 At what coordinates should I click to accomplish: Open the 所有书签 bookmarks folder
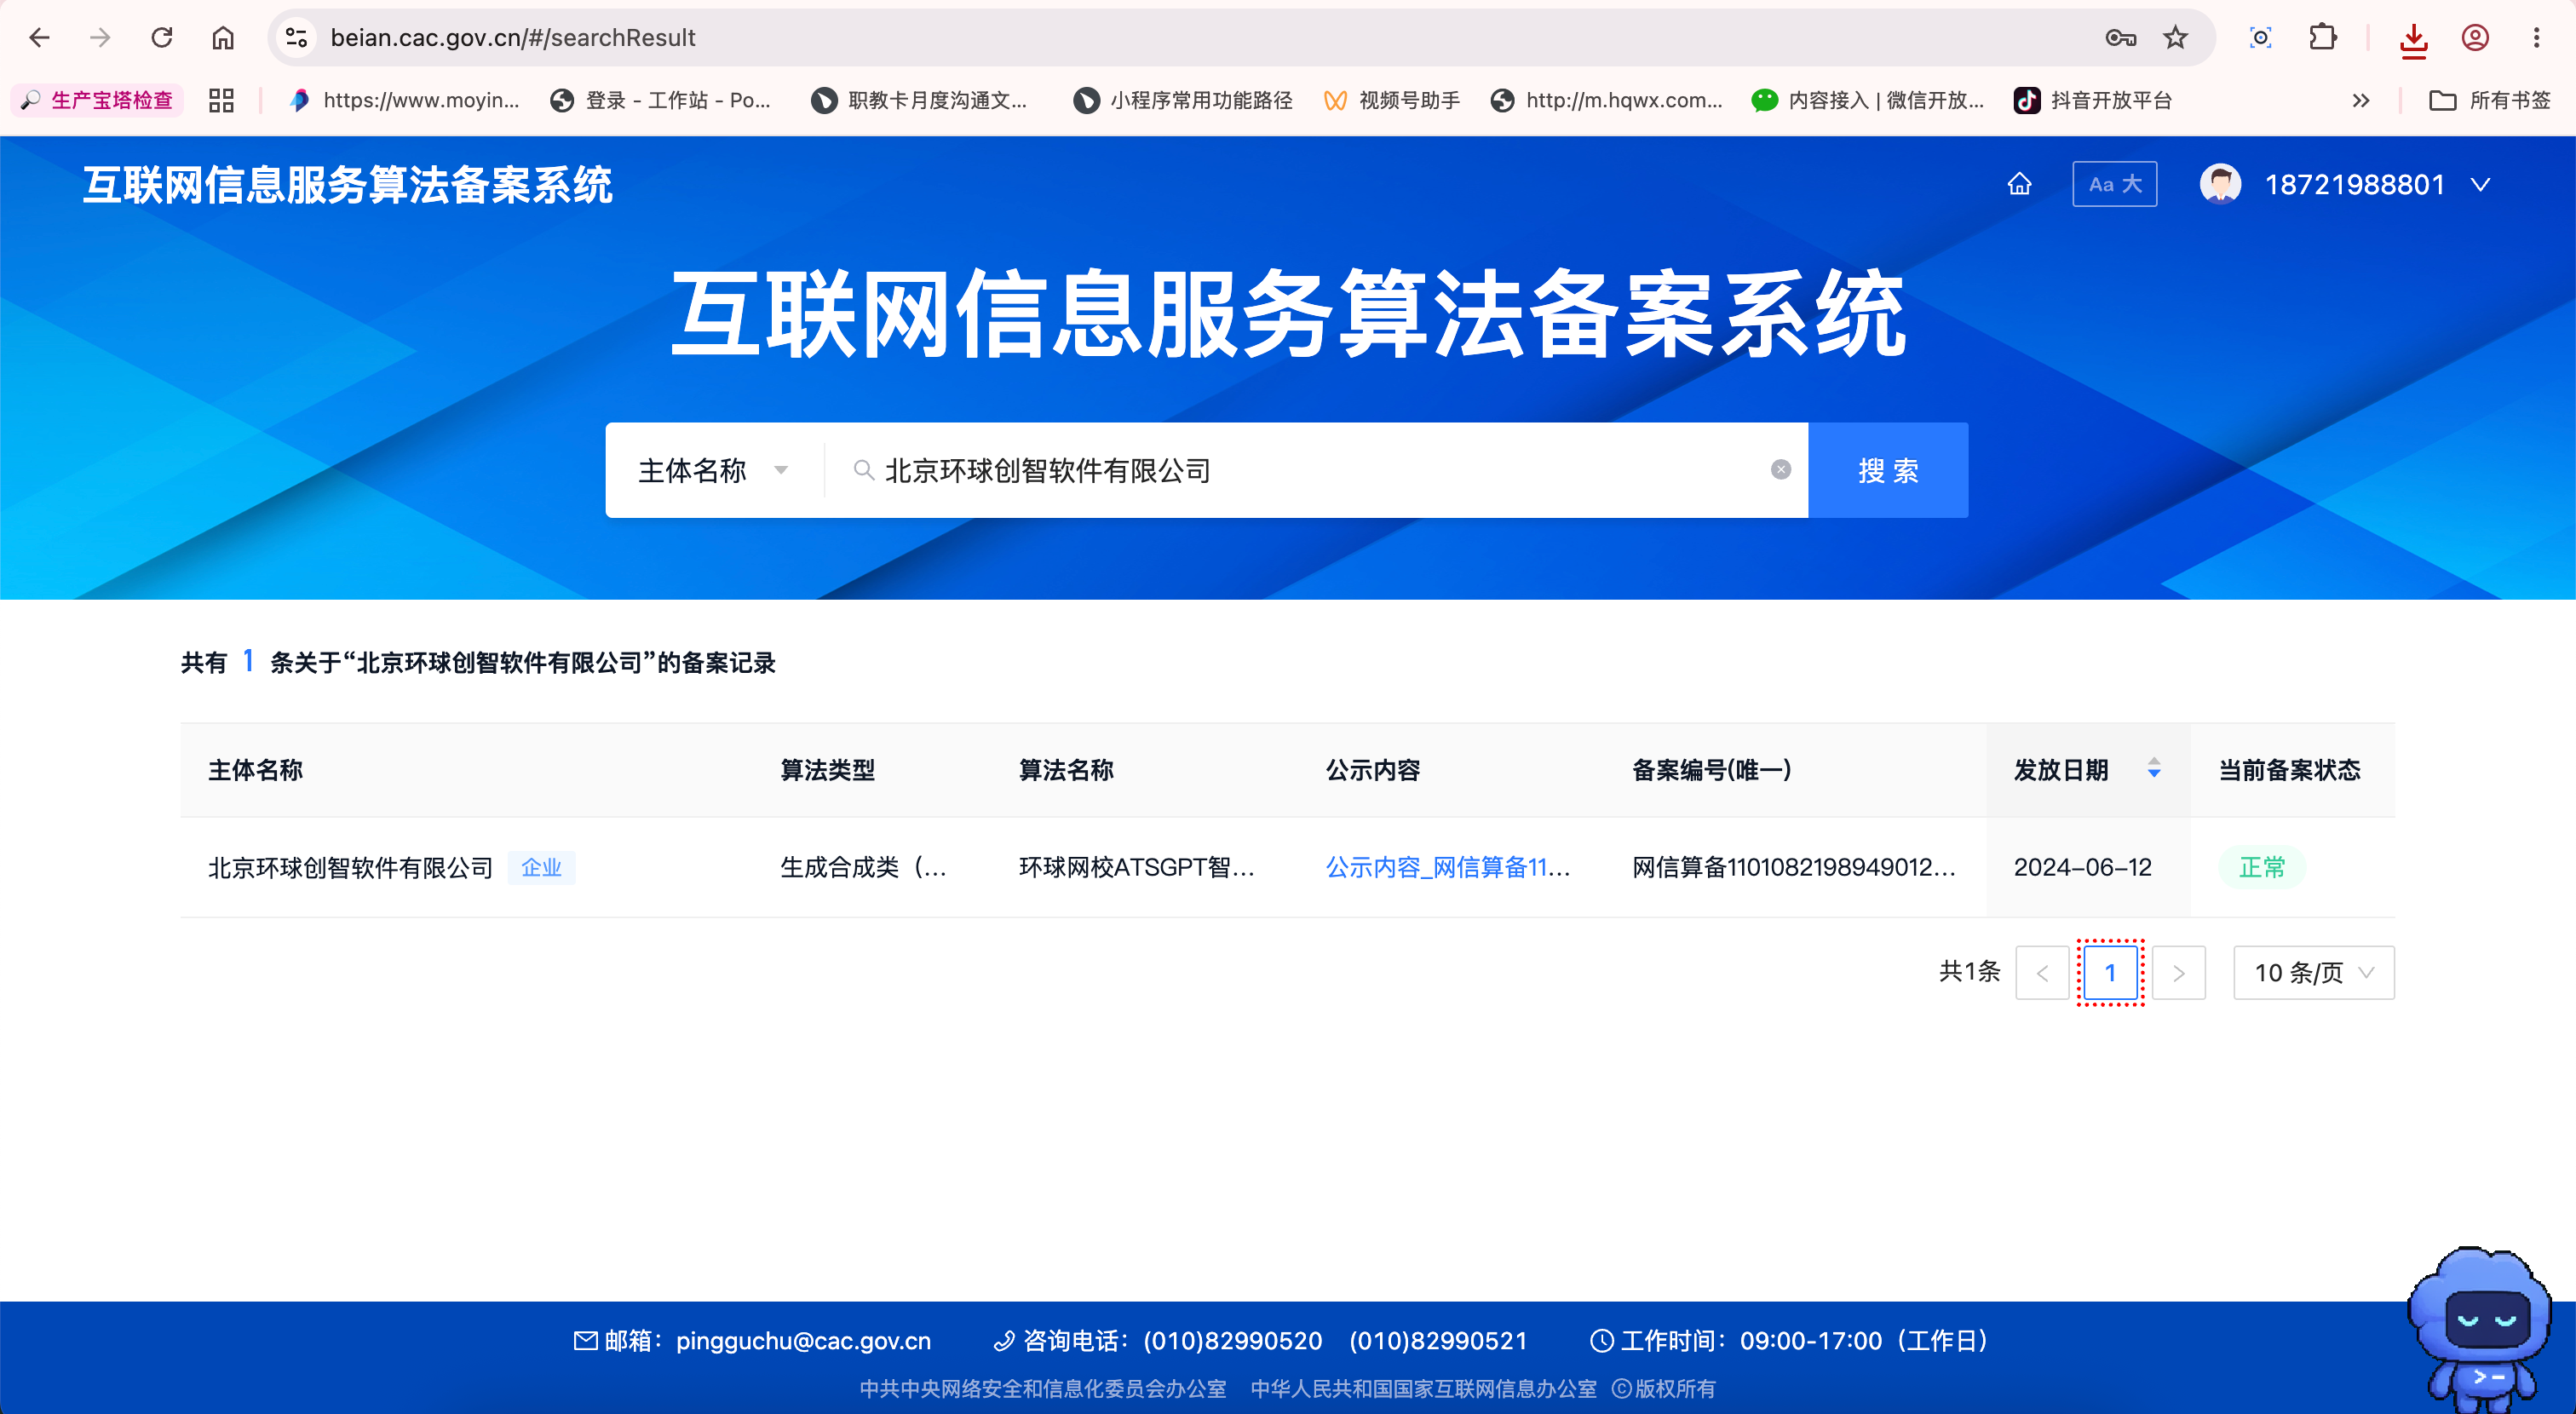coord(2490,100)
